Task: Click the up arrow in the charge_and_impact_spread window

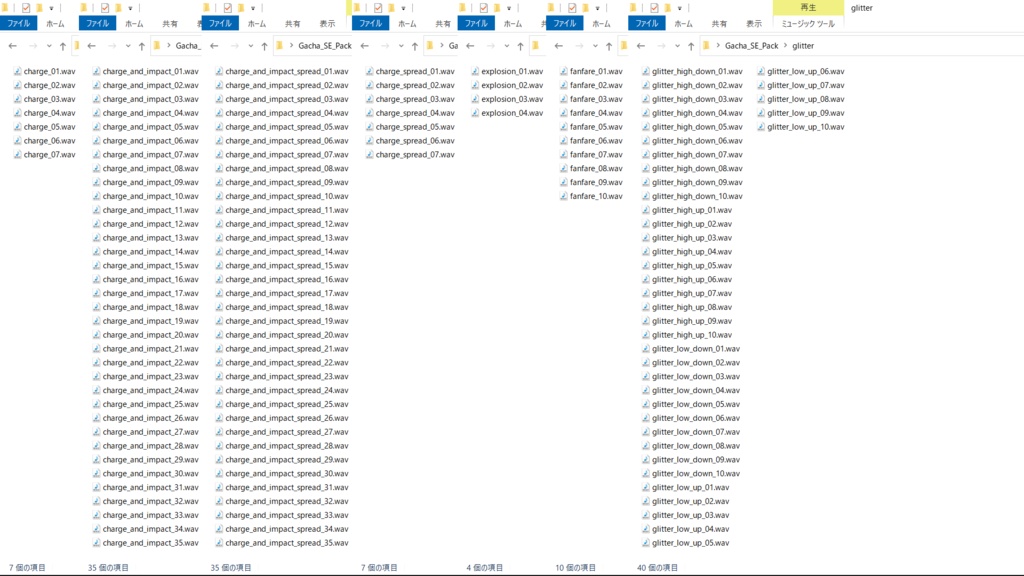Action: click(264, 46)
